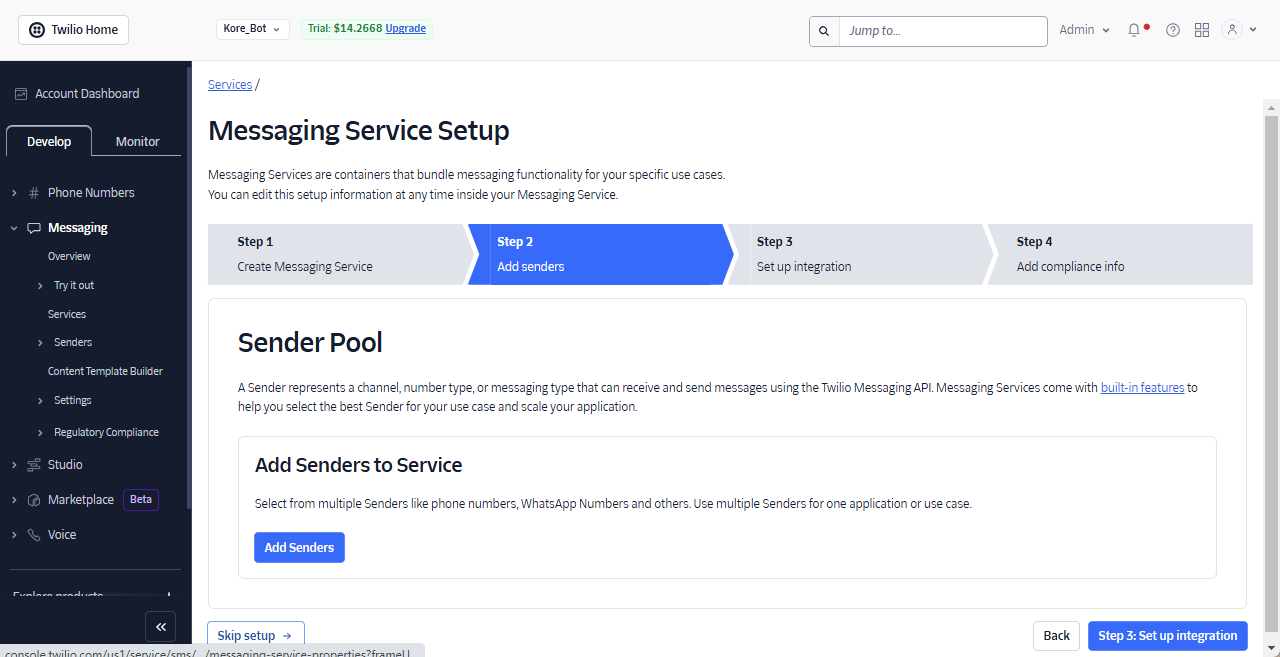Viewport: 1280px width, 657px height.
Task: Open the built-in features link
Action: click(x=1142, y=388)
